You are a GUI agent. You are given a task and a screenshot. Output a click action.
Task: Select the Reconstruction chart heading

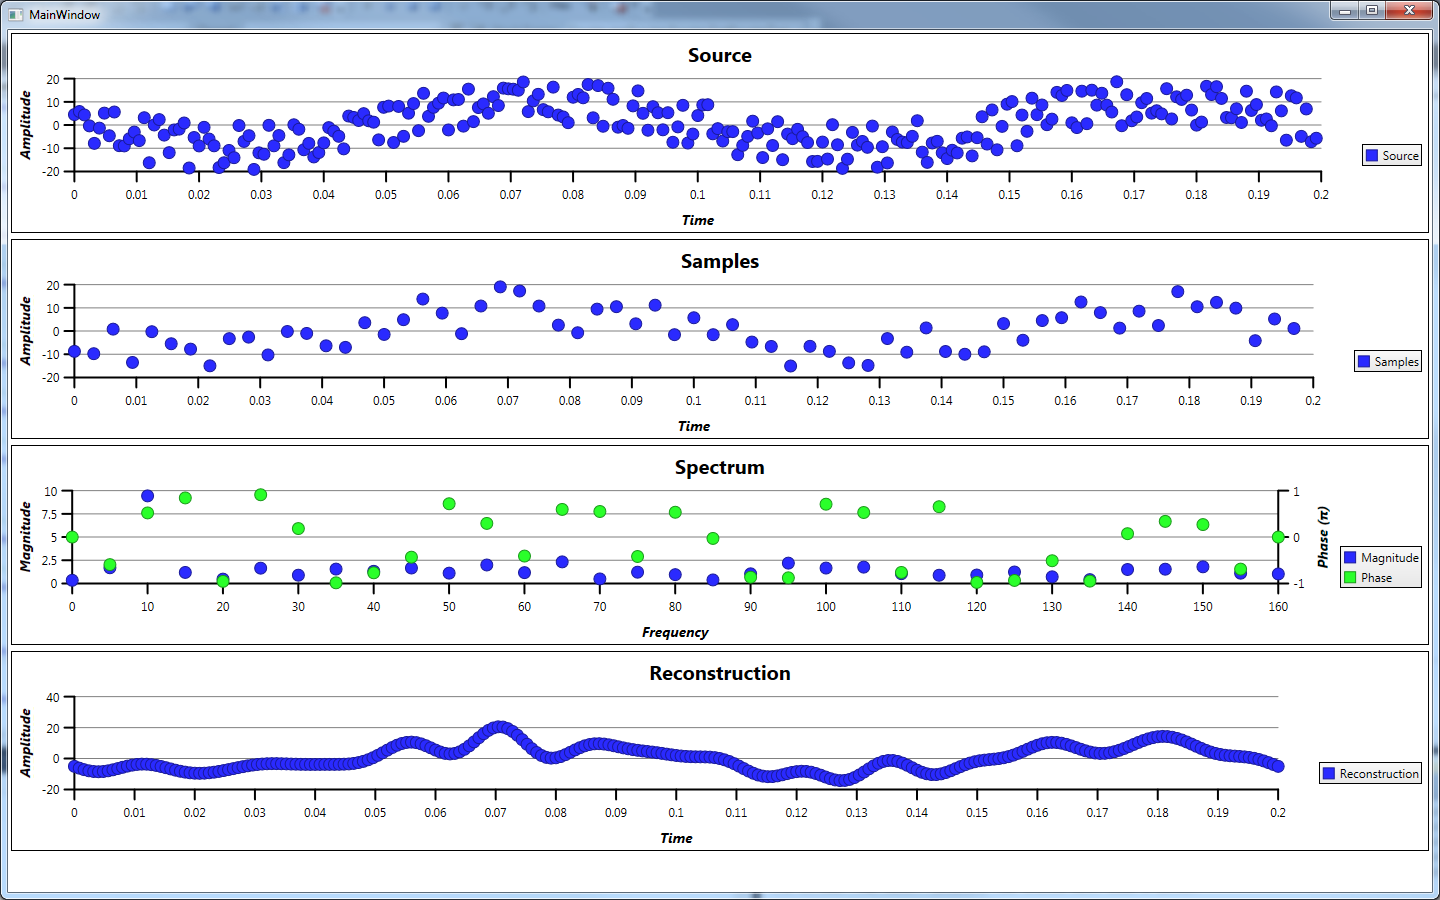point(719,674)
